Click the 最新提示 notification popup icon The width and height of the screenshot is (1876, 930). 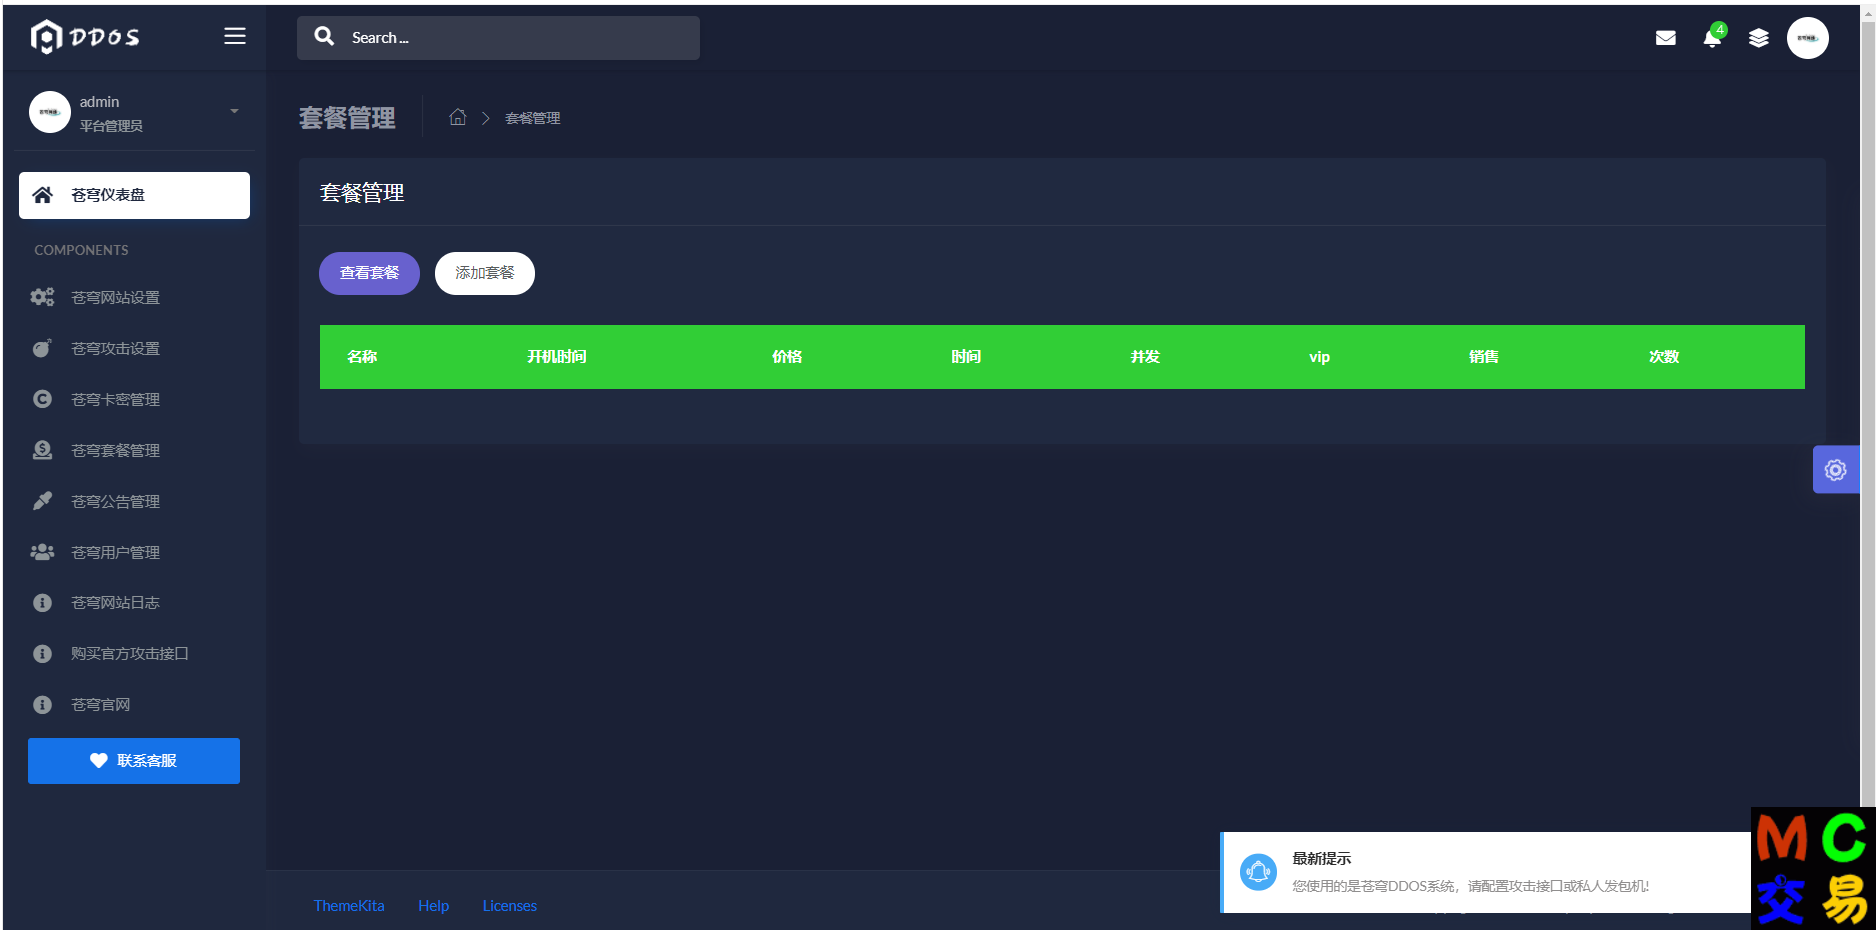click(1258, 872)
